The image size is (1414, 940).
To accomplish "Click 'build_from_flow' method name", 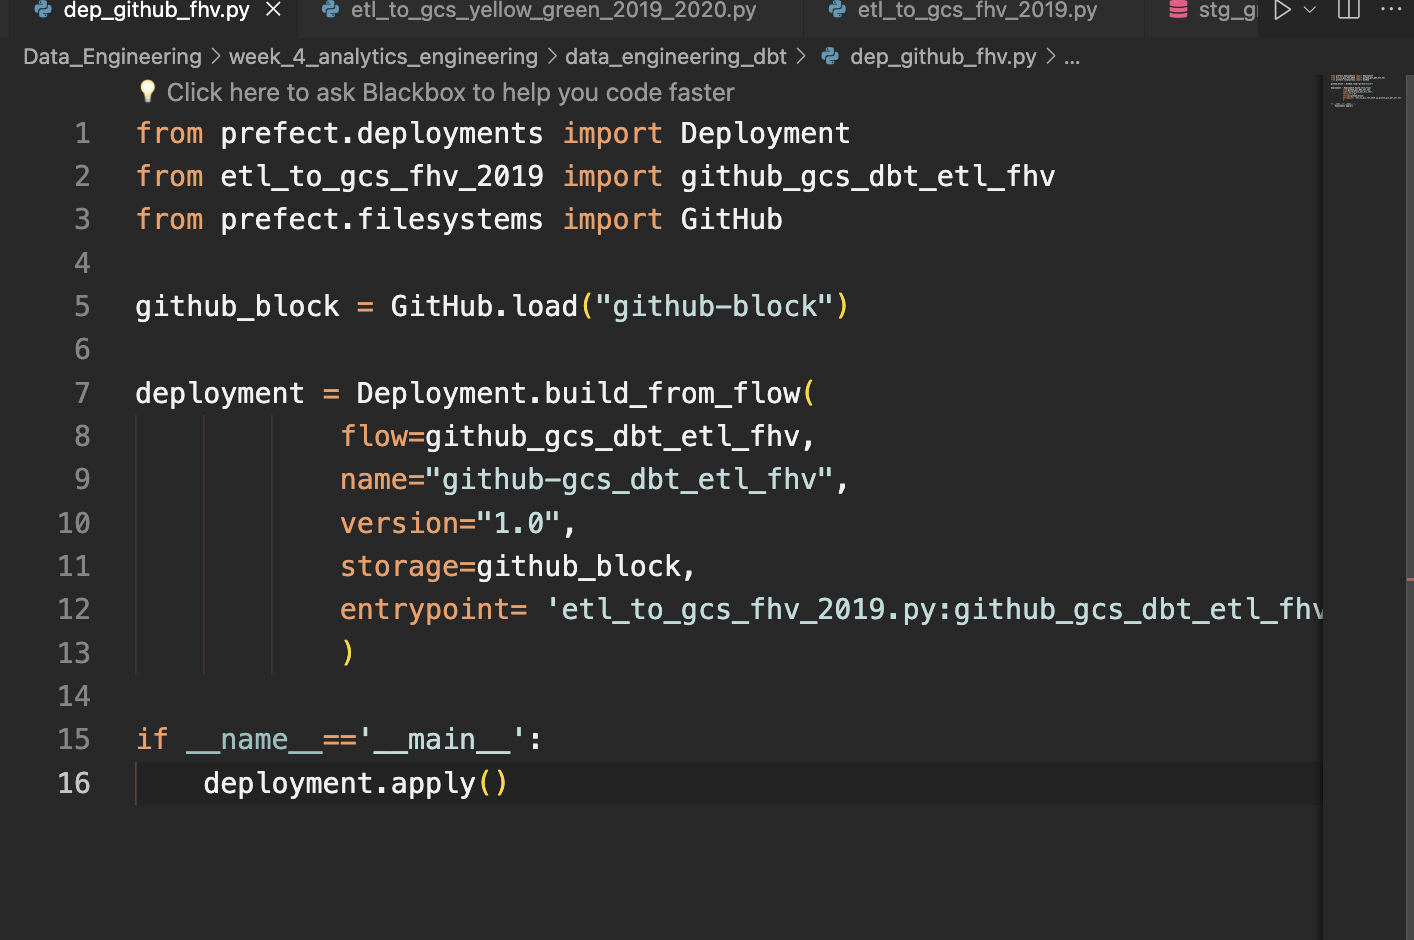I will [673, 394].
